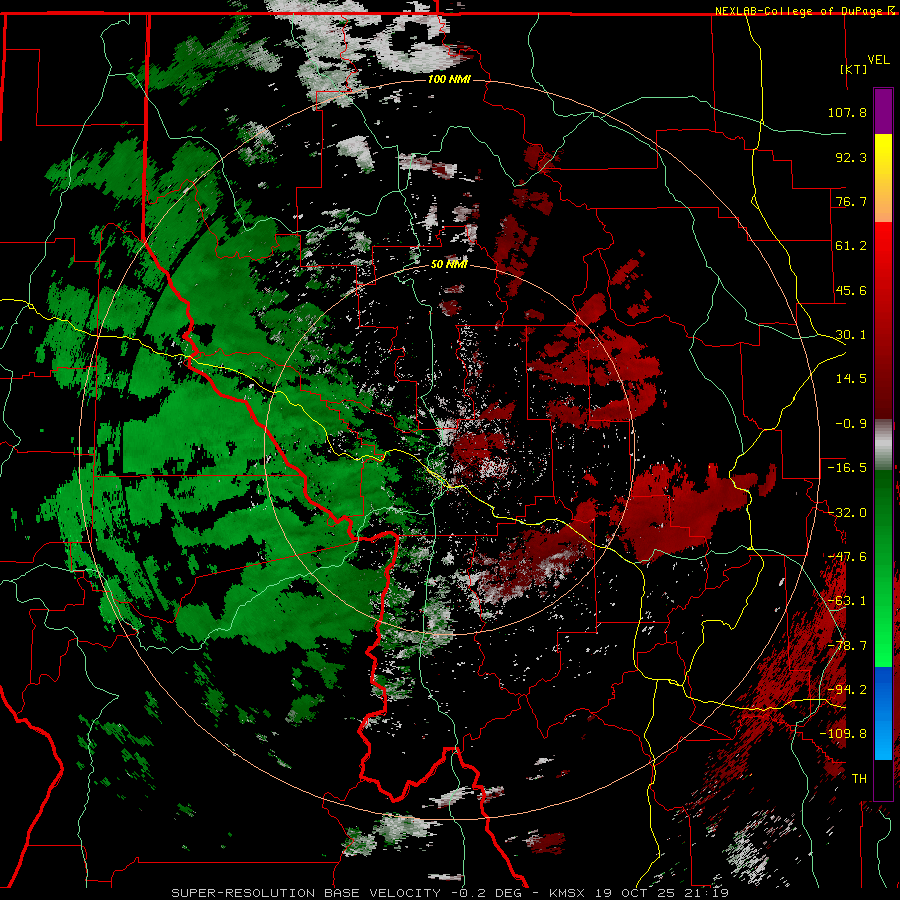Click the -109.8 scale value
The width and height of the screenshot is (900, 900).
coord(843,734)
